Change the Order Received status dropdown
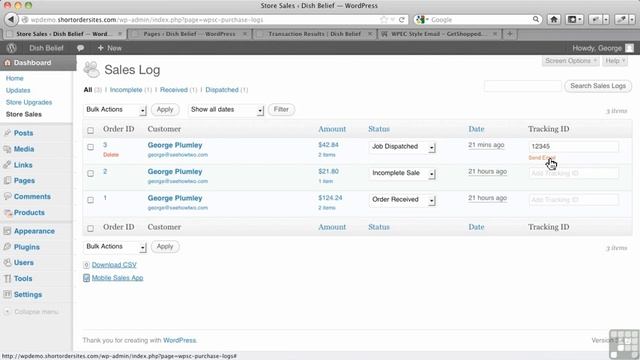The width and height of the screenshot is (640, 360). [402, 200]
